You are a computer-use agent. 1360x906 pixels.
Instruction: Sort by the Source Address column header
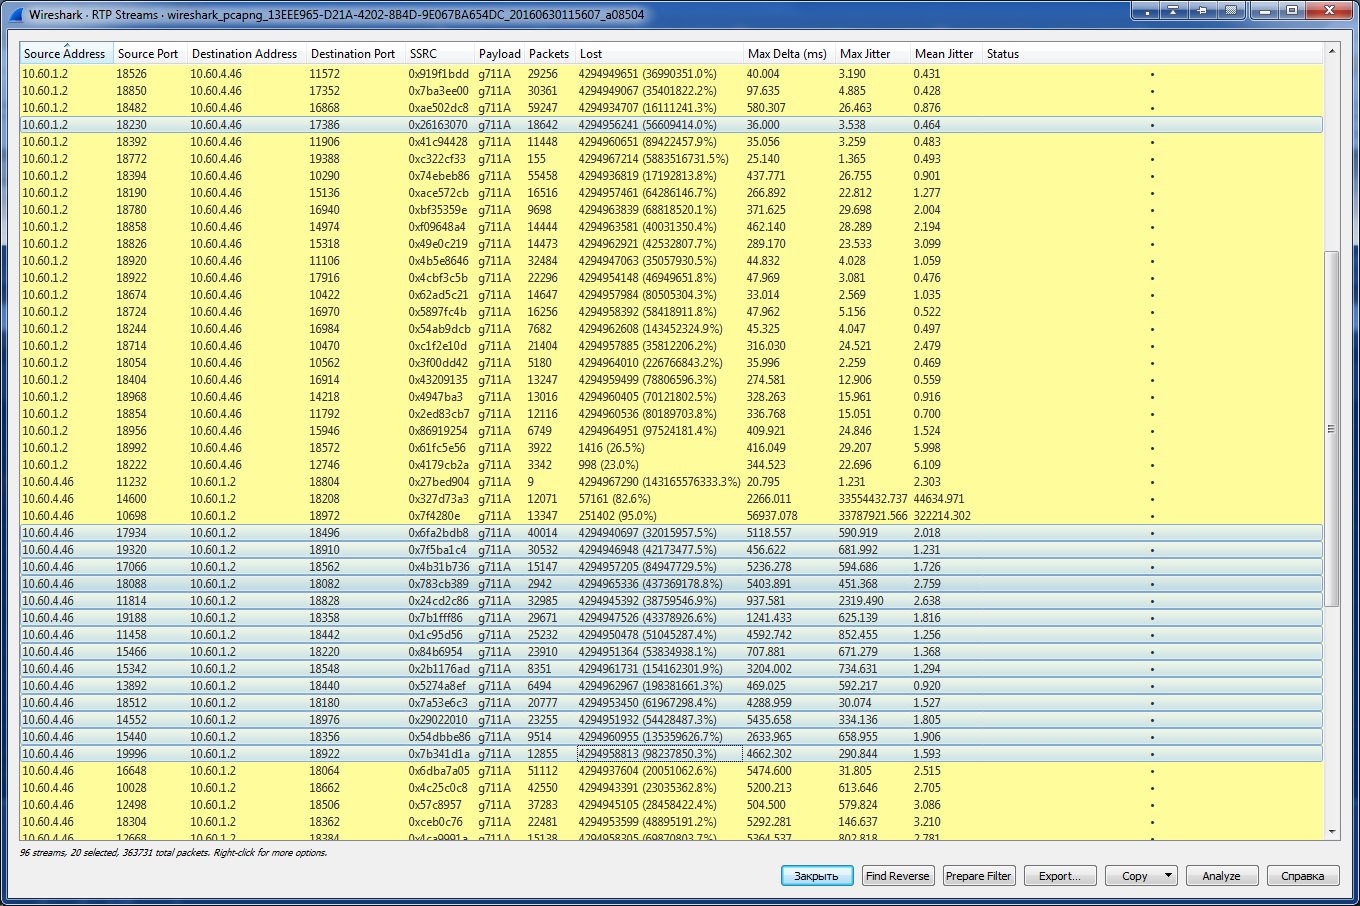tap(64, 54)
